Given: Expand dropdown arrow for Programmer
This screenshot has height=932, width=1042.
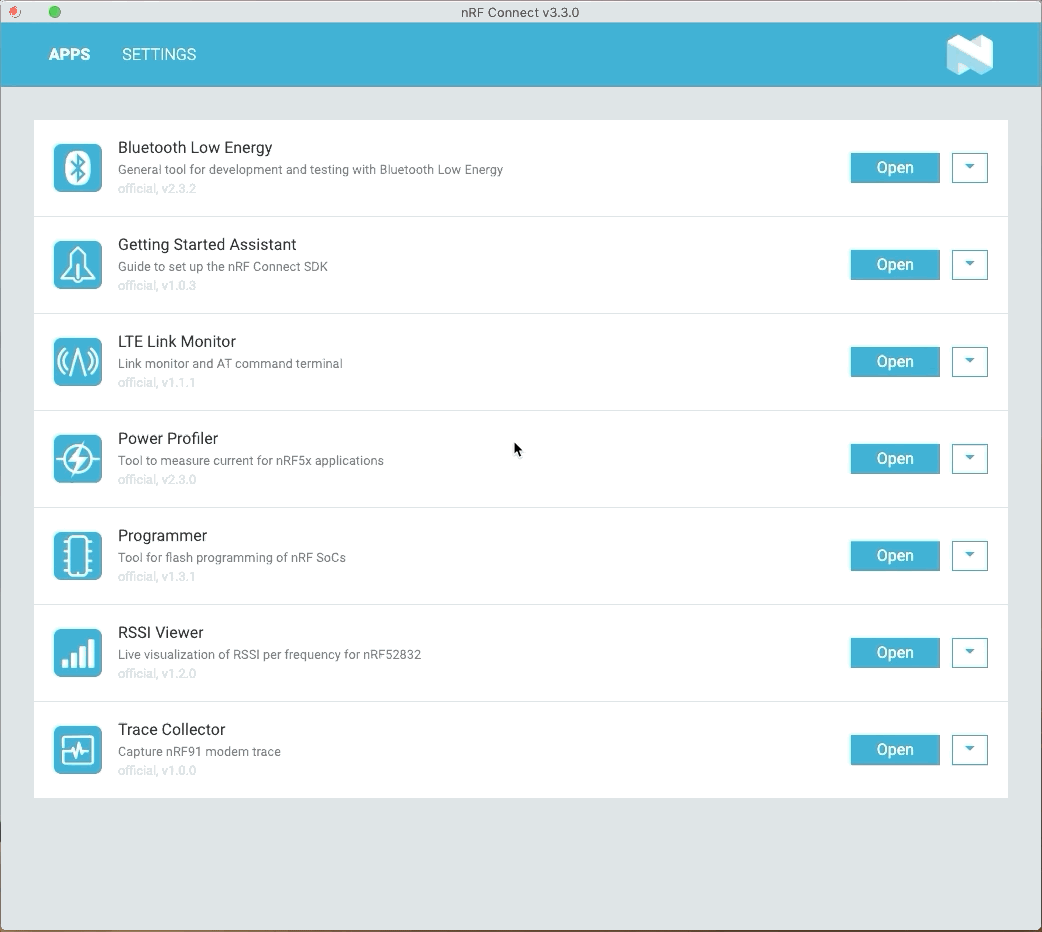Looking at the screenshot, I should (970, 556).
